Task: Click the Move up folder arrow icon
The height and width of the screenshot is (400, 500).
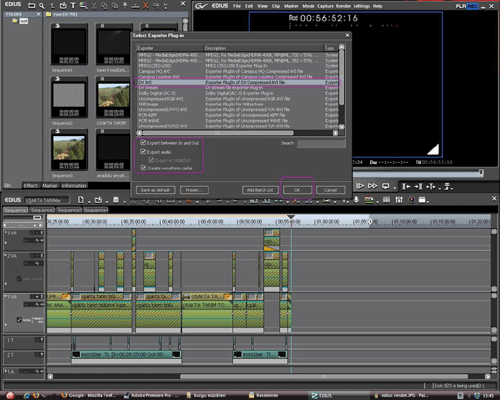Action: coord(52,5)
